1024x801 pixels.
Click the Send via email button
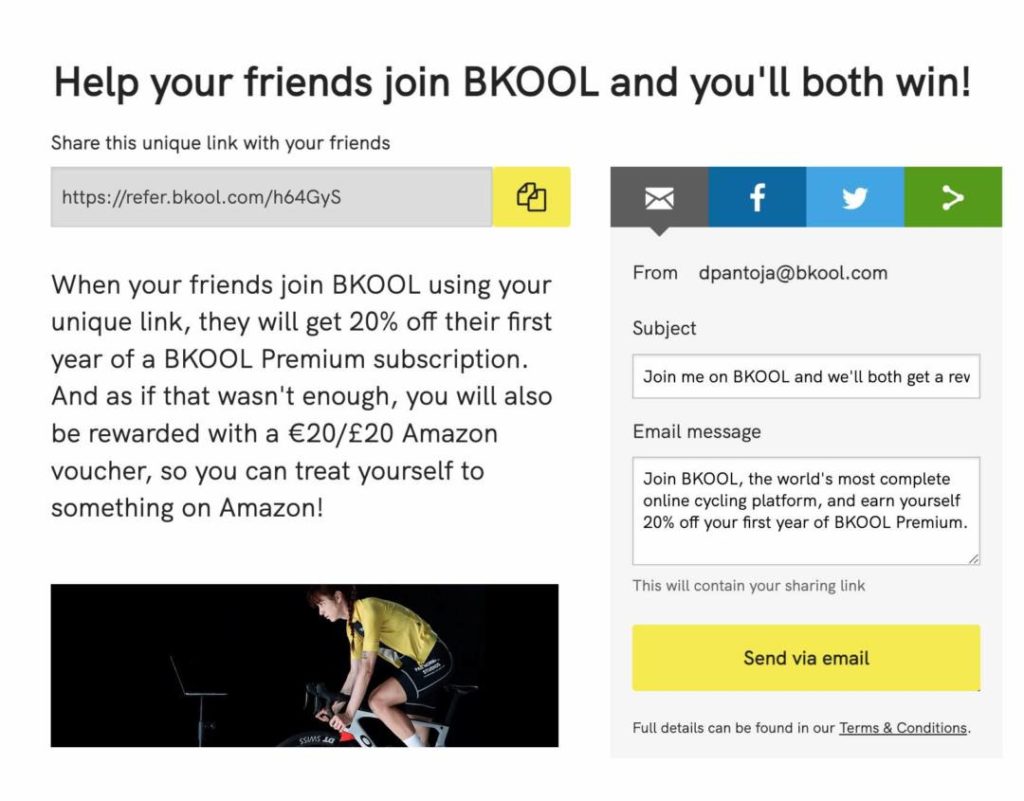point(806,657)
